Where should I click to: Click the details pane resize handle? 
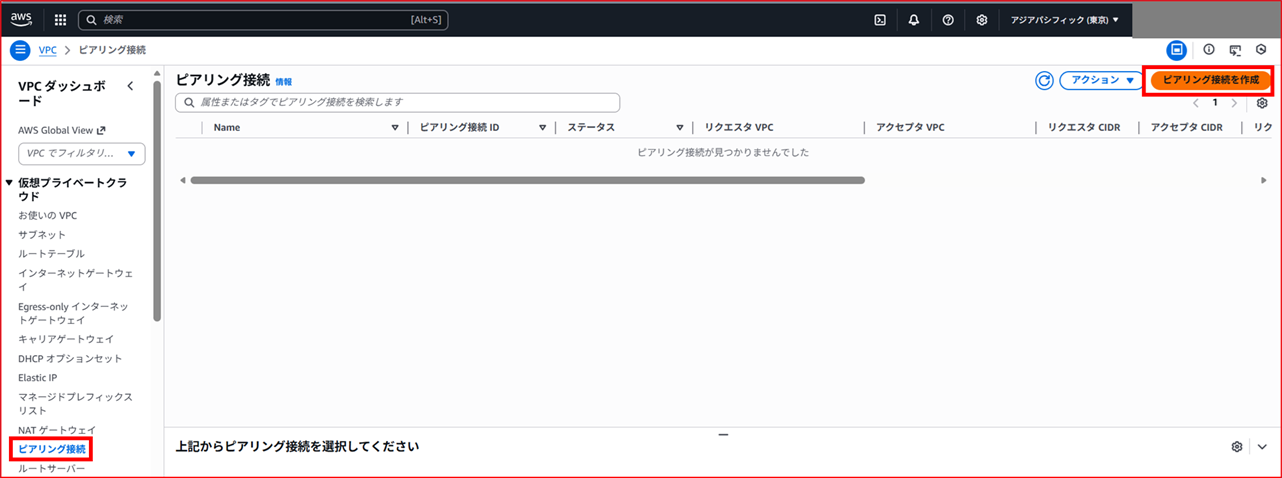click(x=723, y=434)
